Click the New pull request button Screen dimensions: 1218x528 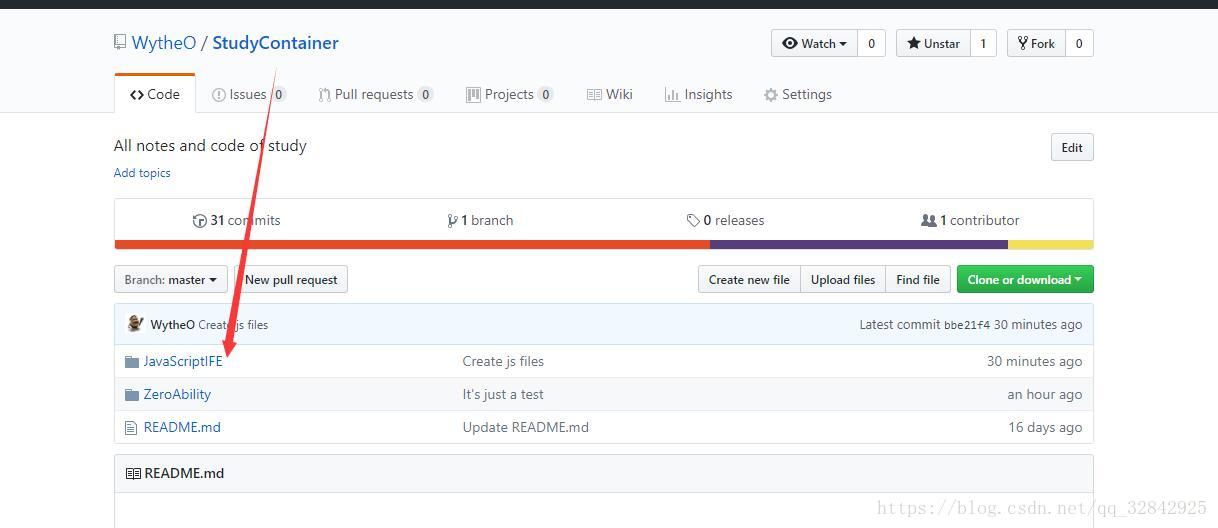tap(291, 280)
